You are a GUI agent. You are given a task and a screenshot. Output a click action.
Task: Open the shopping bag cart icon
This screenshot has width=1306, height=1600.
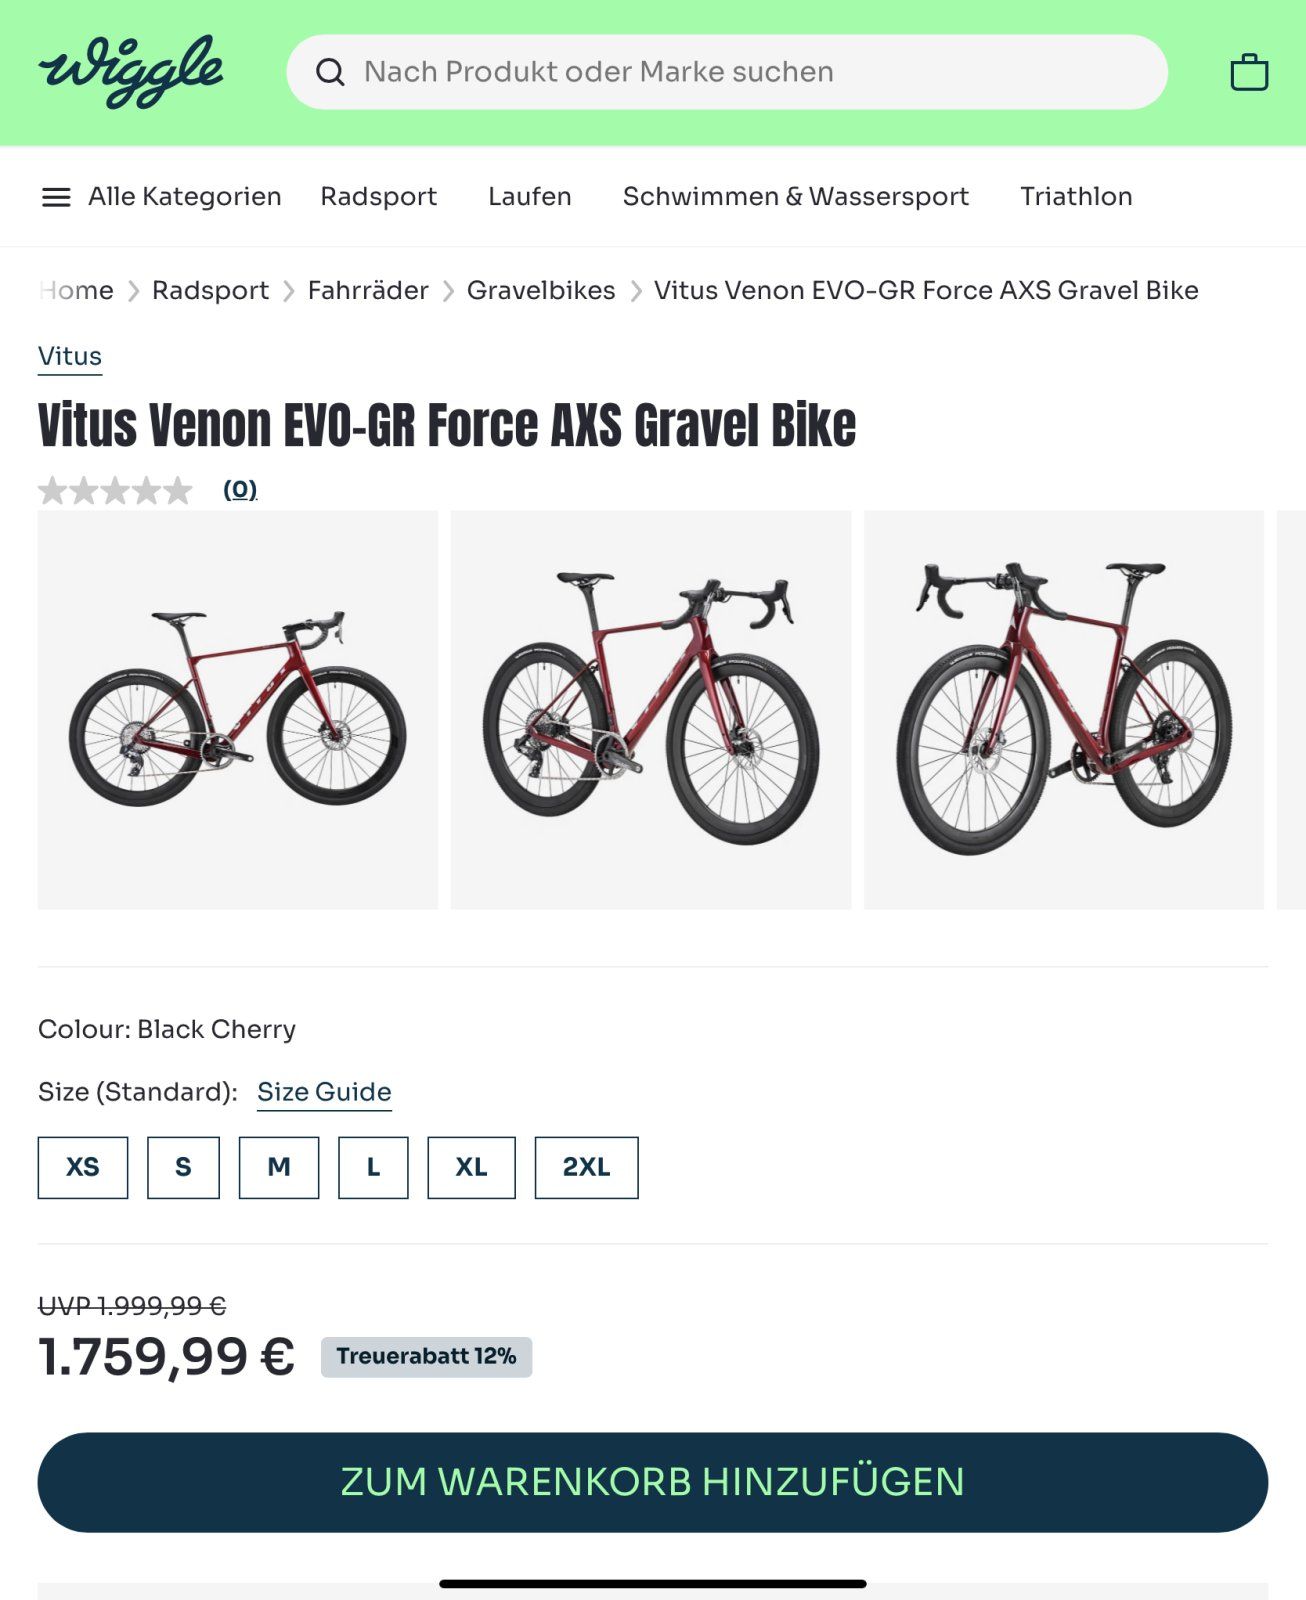pos(1249,72)
